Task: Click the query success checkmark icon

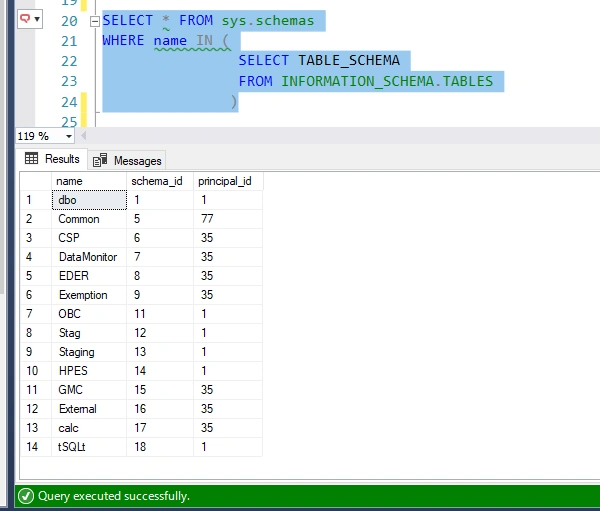Action: (x=26, y=496)
